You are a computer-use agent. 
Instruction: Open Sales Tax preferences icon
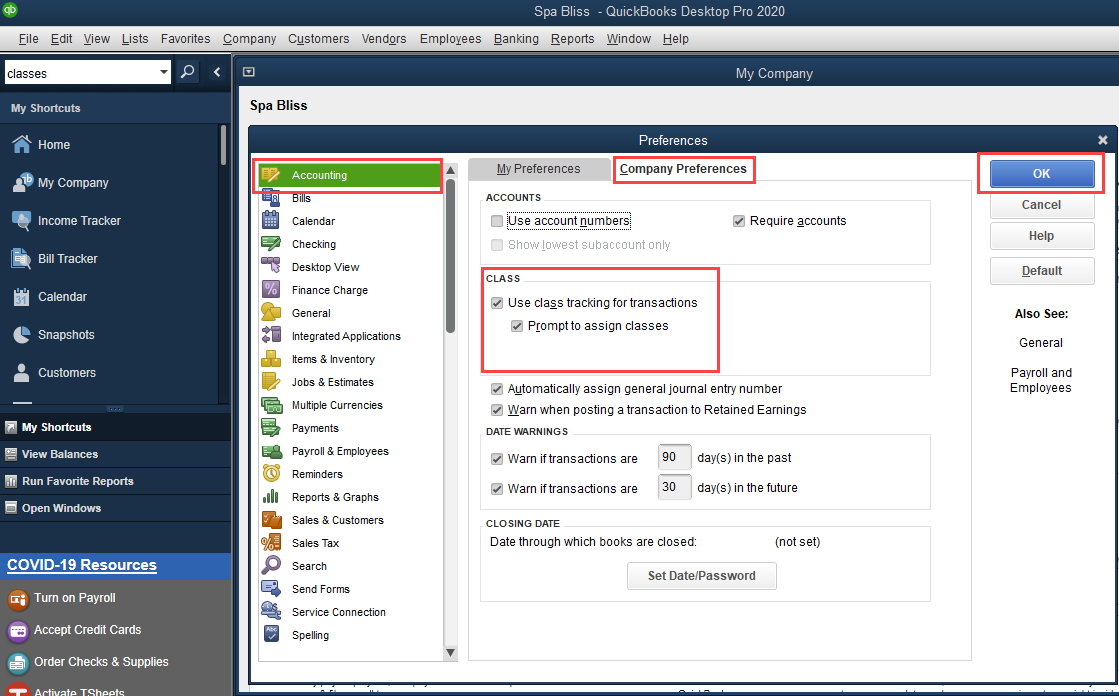(270, 543)
